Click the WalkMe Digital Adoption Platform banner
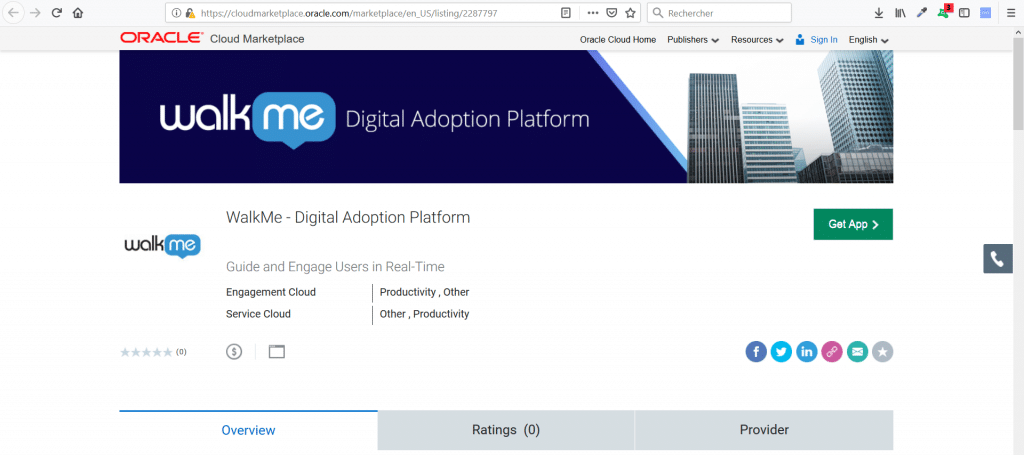1024x455 pixels. pyautogui.click(x=506, y=116)
